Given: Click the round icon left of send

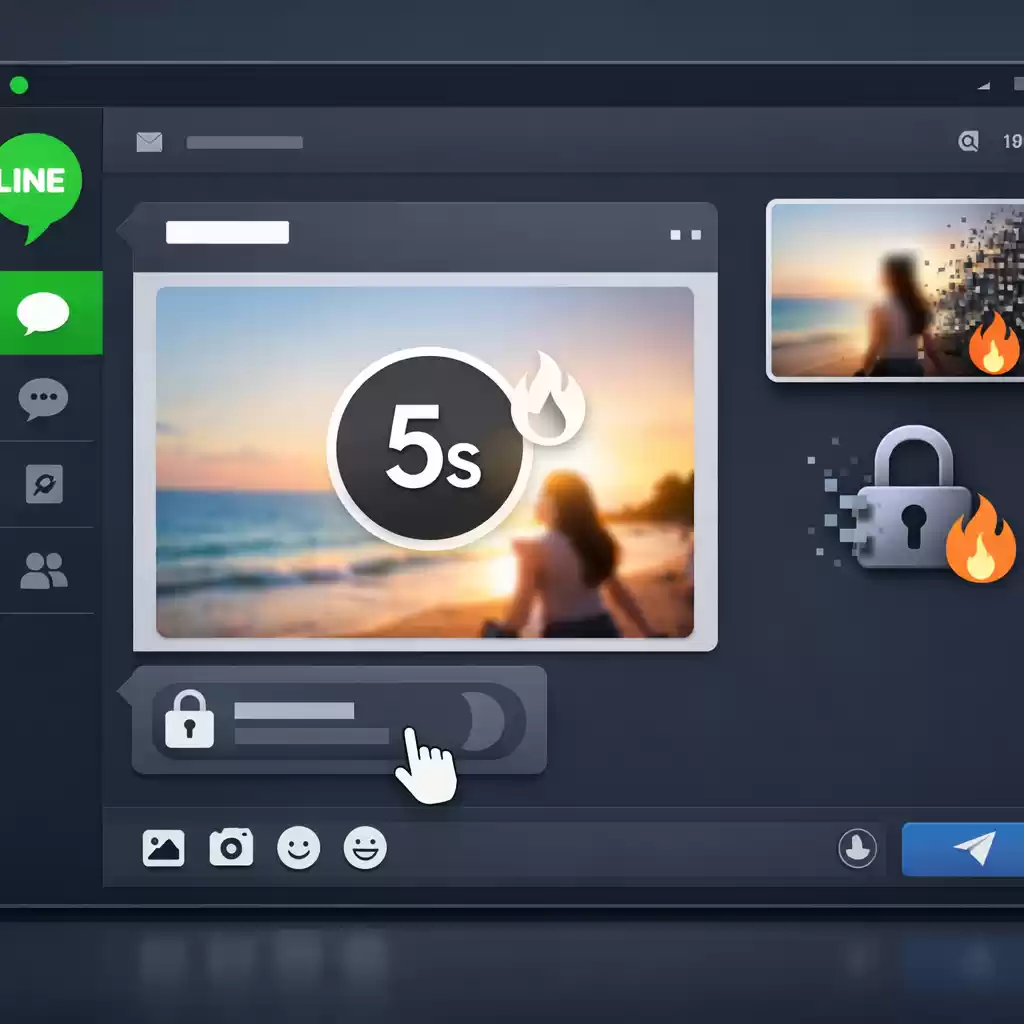Looking at the screenshot, I should click(x=857, y=849).
